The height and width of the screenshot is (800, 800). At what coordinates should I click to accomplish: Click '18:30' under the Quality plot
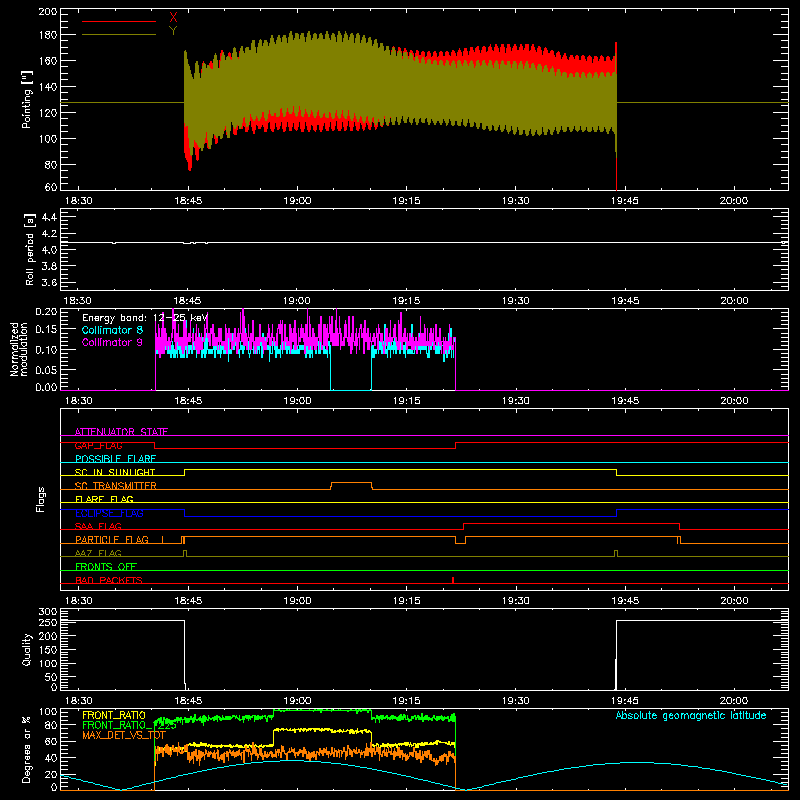(79, 701)
